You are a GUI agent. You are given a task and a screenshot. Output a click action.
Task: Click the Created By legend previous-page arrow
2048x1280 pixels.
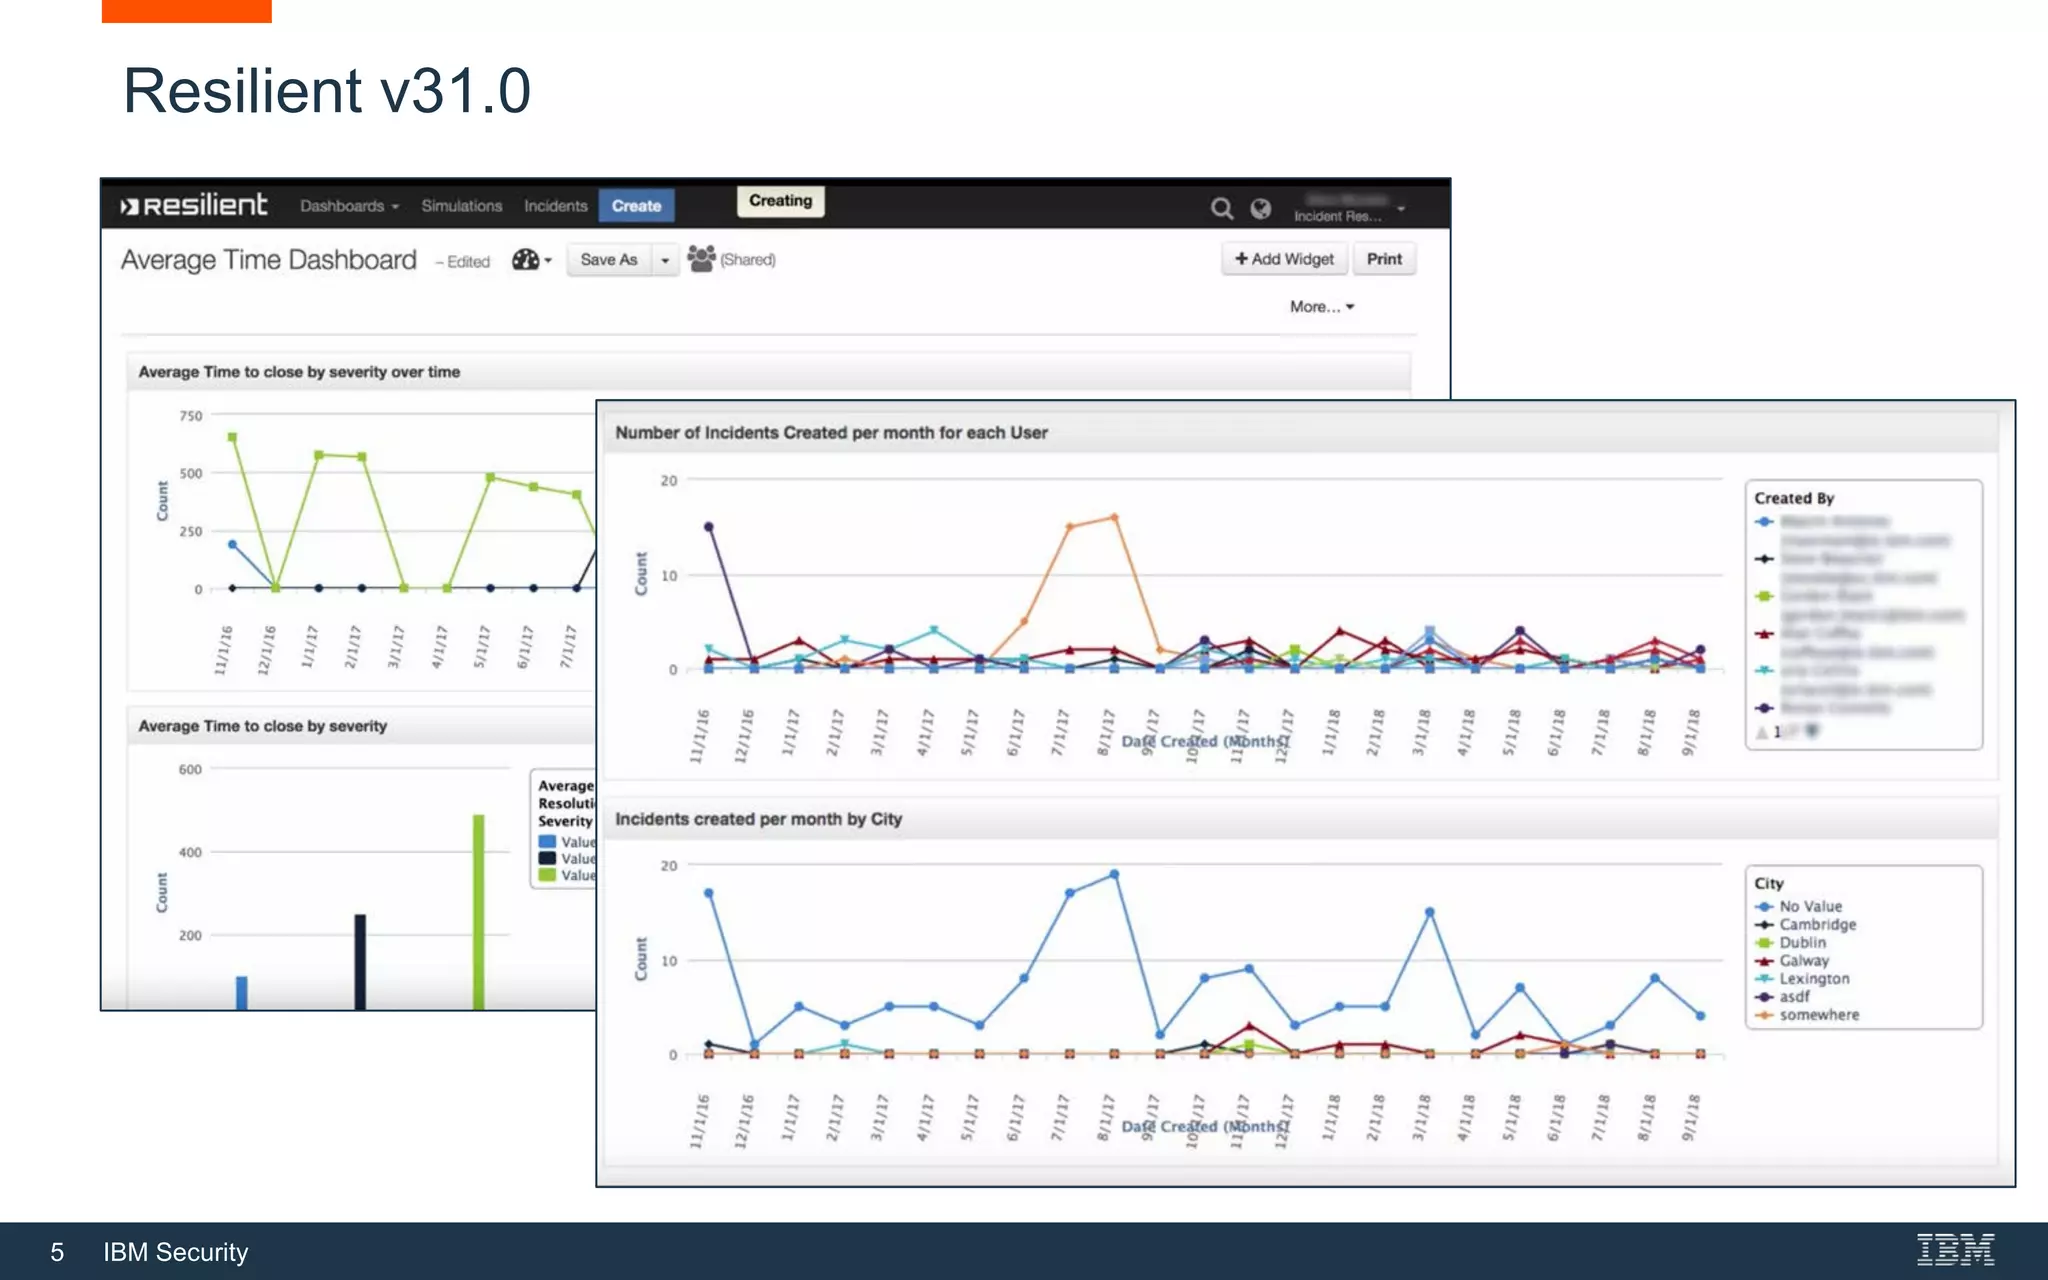coord(1762,732)
